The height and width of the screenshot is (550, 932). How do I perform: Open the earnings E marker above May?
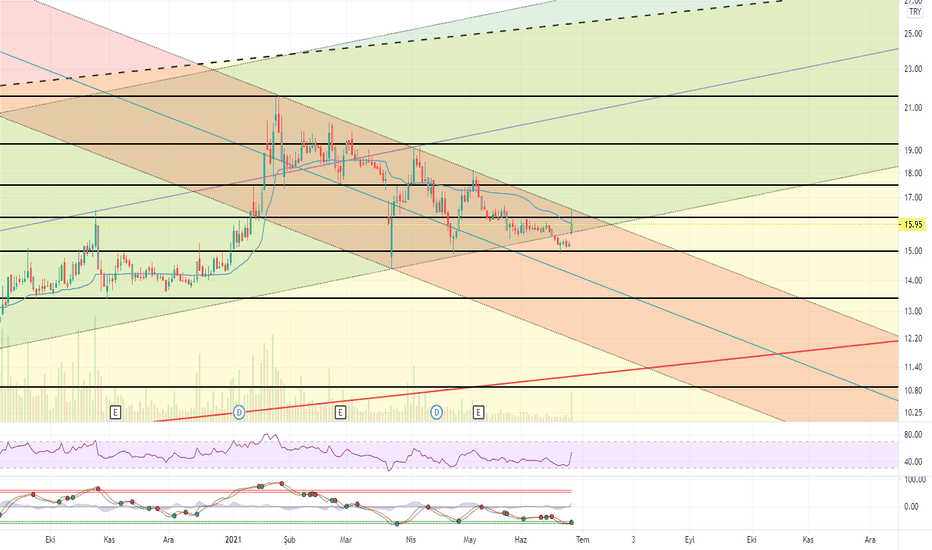(x=478, y=411)
